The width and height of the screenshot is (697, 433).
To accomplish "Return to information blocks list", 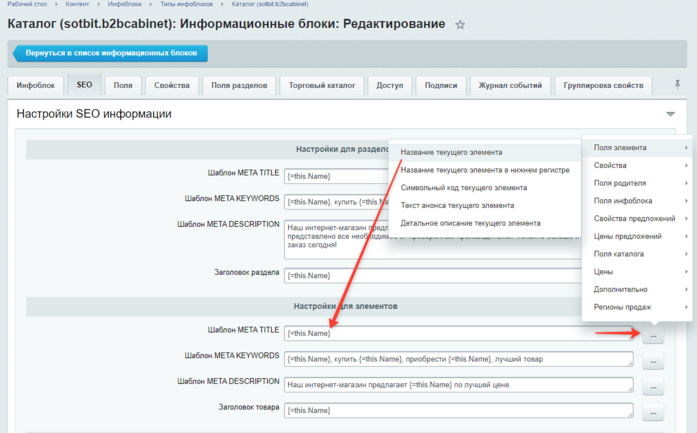I will (110, 53).
